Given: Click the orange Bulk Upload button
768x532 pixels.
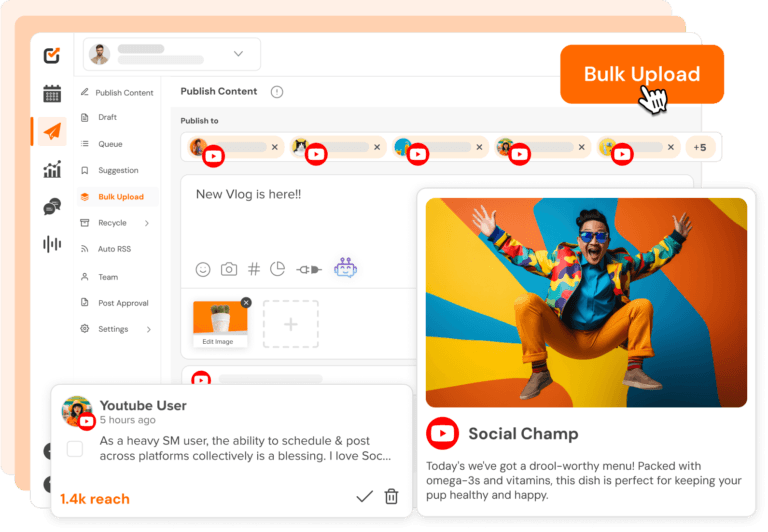Looking at the screenshot, I should click(642, 74).
